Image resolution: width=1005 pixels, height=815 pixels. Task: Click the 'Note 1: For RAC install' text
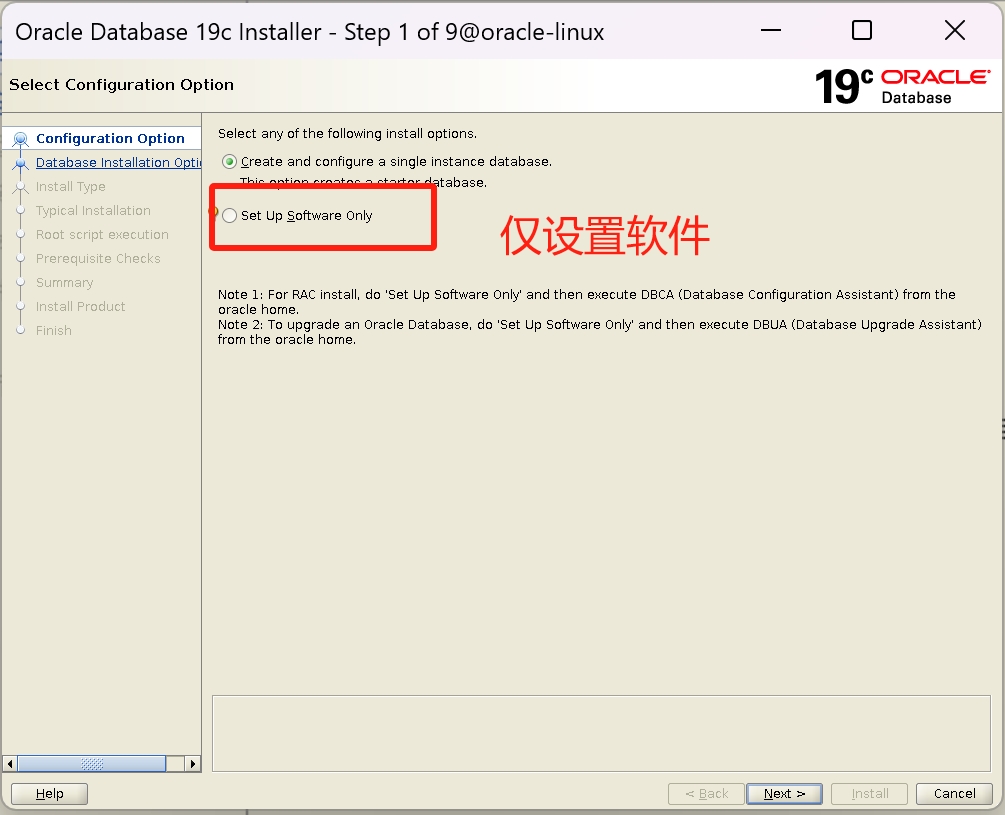click(586, 302)
